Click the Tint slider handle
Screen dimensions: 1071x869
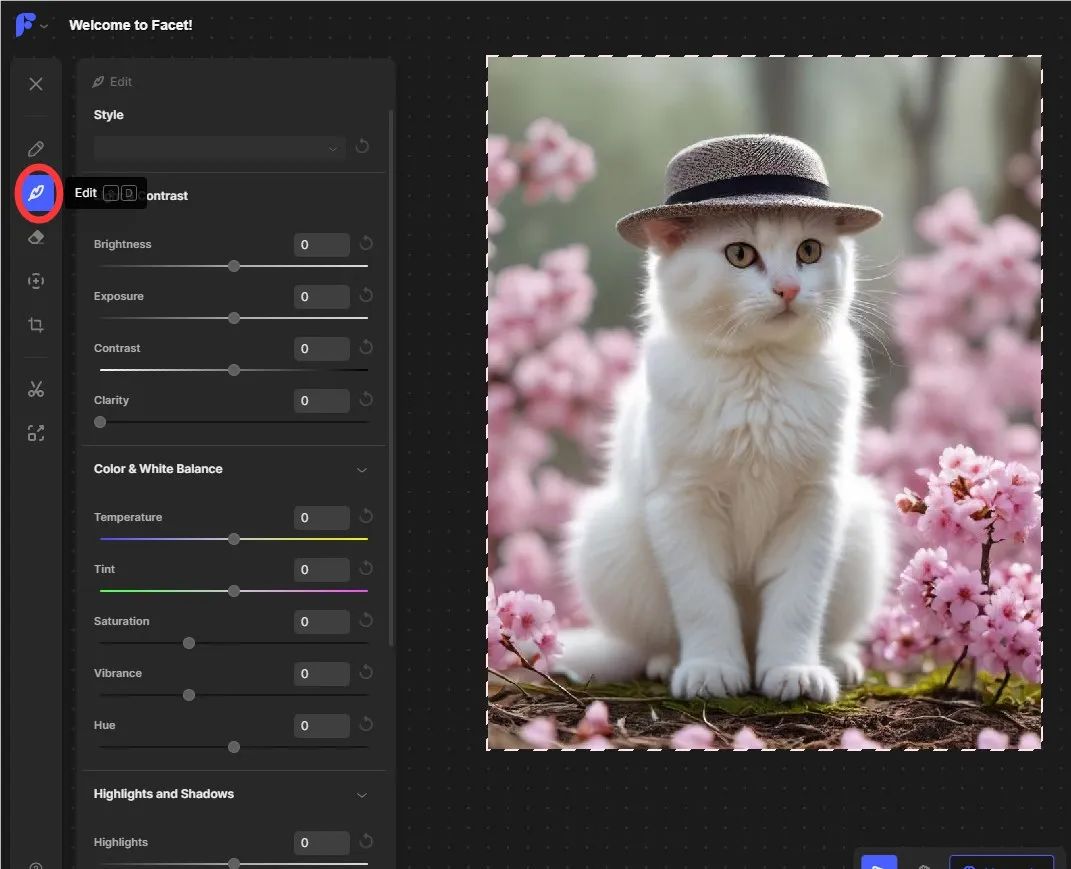pyautogui.click(x=234, y=591)
